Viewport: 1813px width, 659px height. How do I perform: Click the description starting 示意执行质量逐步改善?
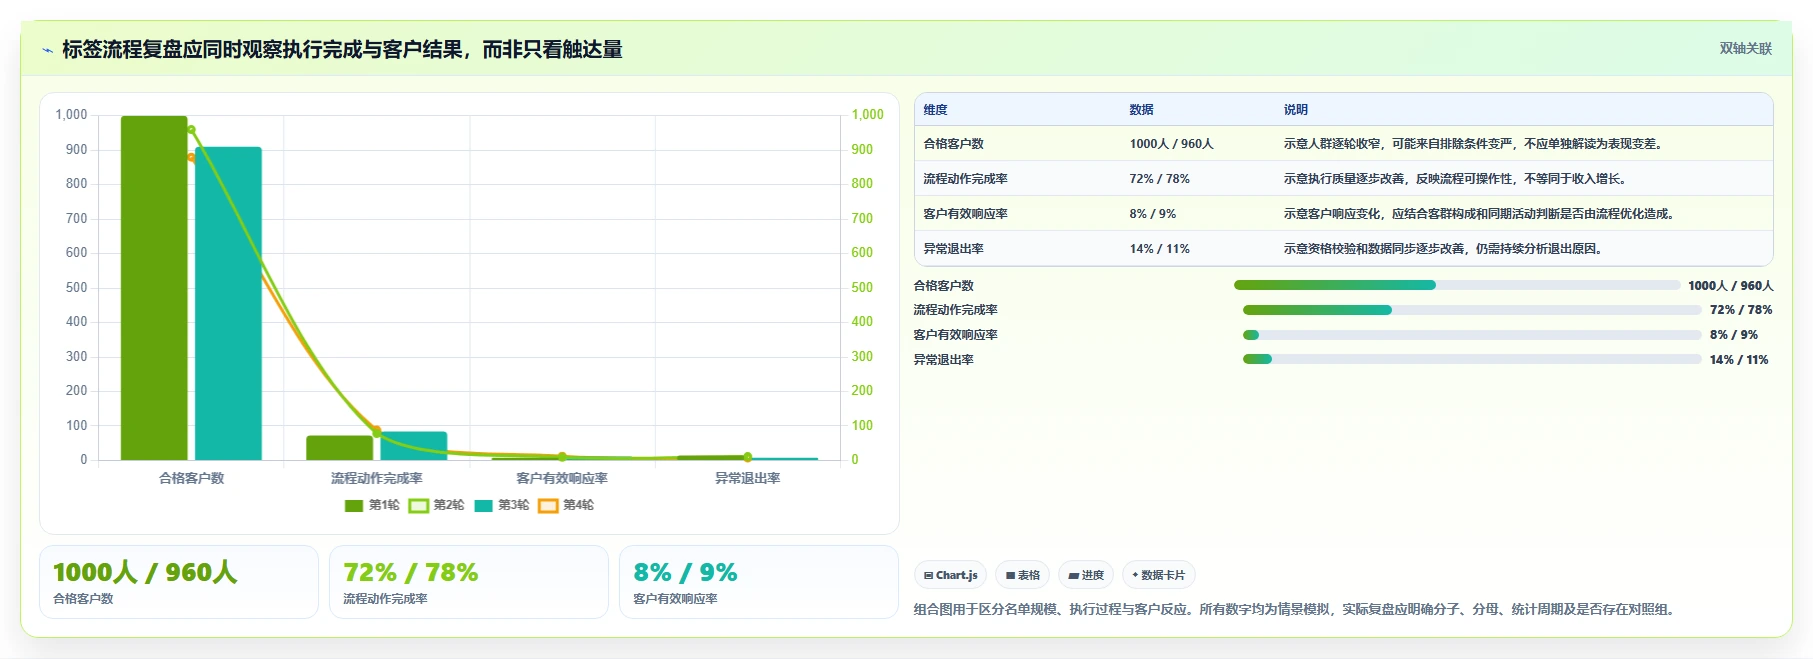1457,179
